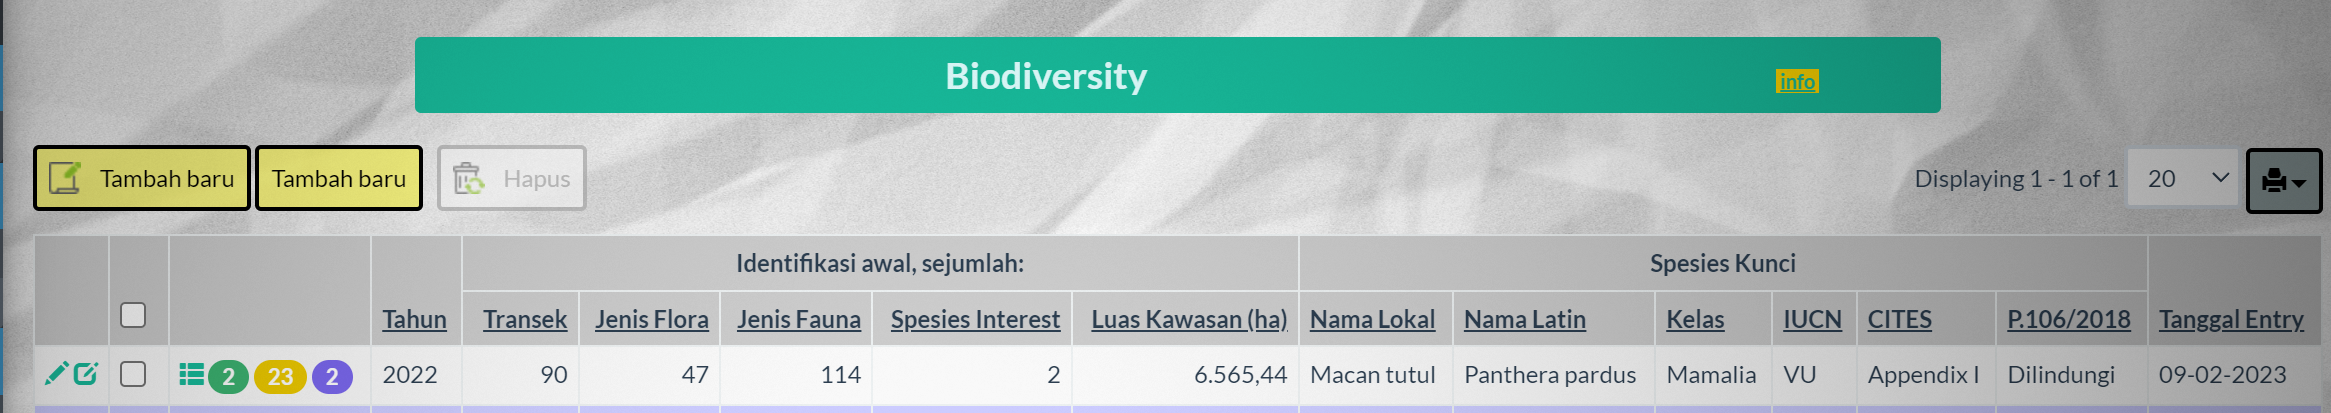
Task: Sort by Tahun column header
Action: 414,319
